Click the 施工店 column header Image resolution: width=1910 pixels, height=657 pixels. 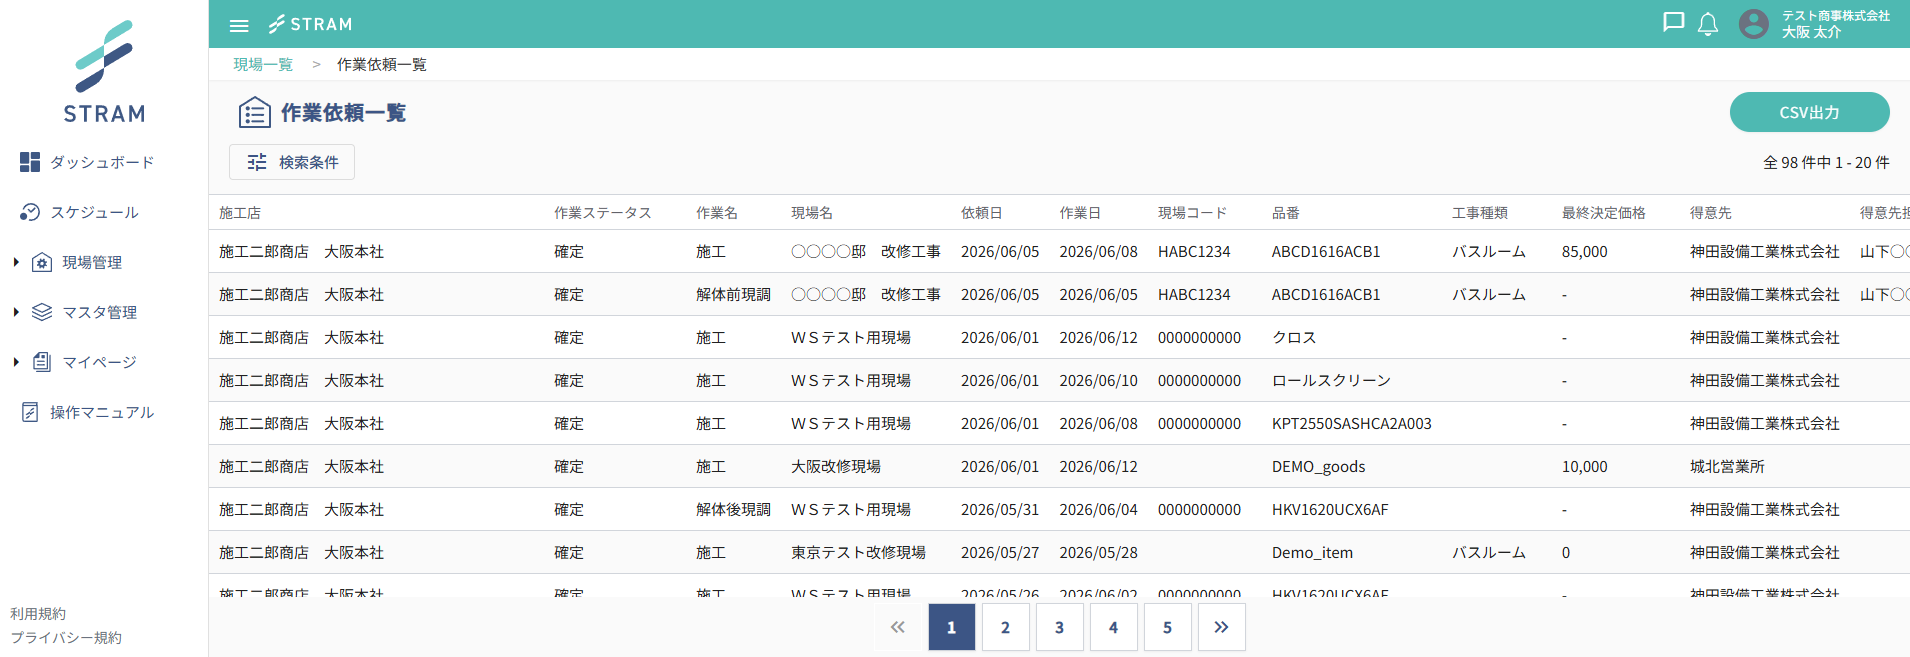(x=240, y=213)
